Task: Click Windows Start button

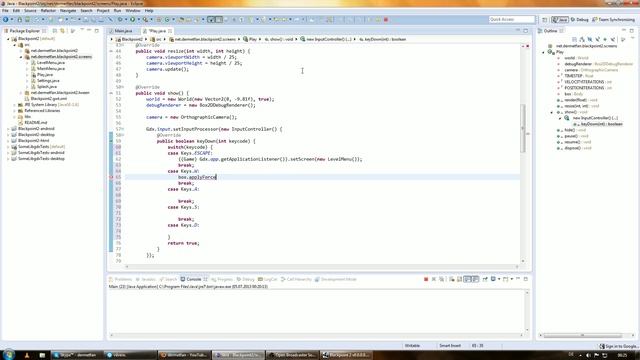Action: pos(8,355)
